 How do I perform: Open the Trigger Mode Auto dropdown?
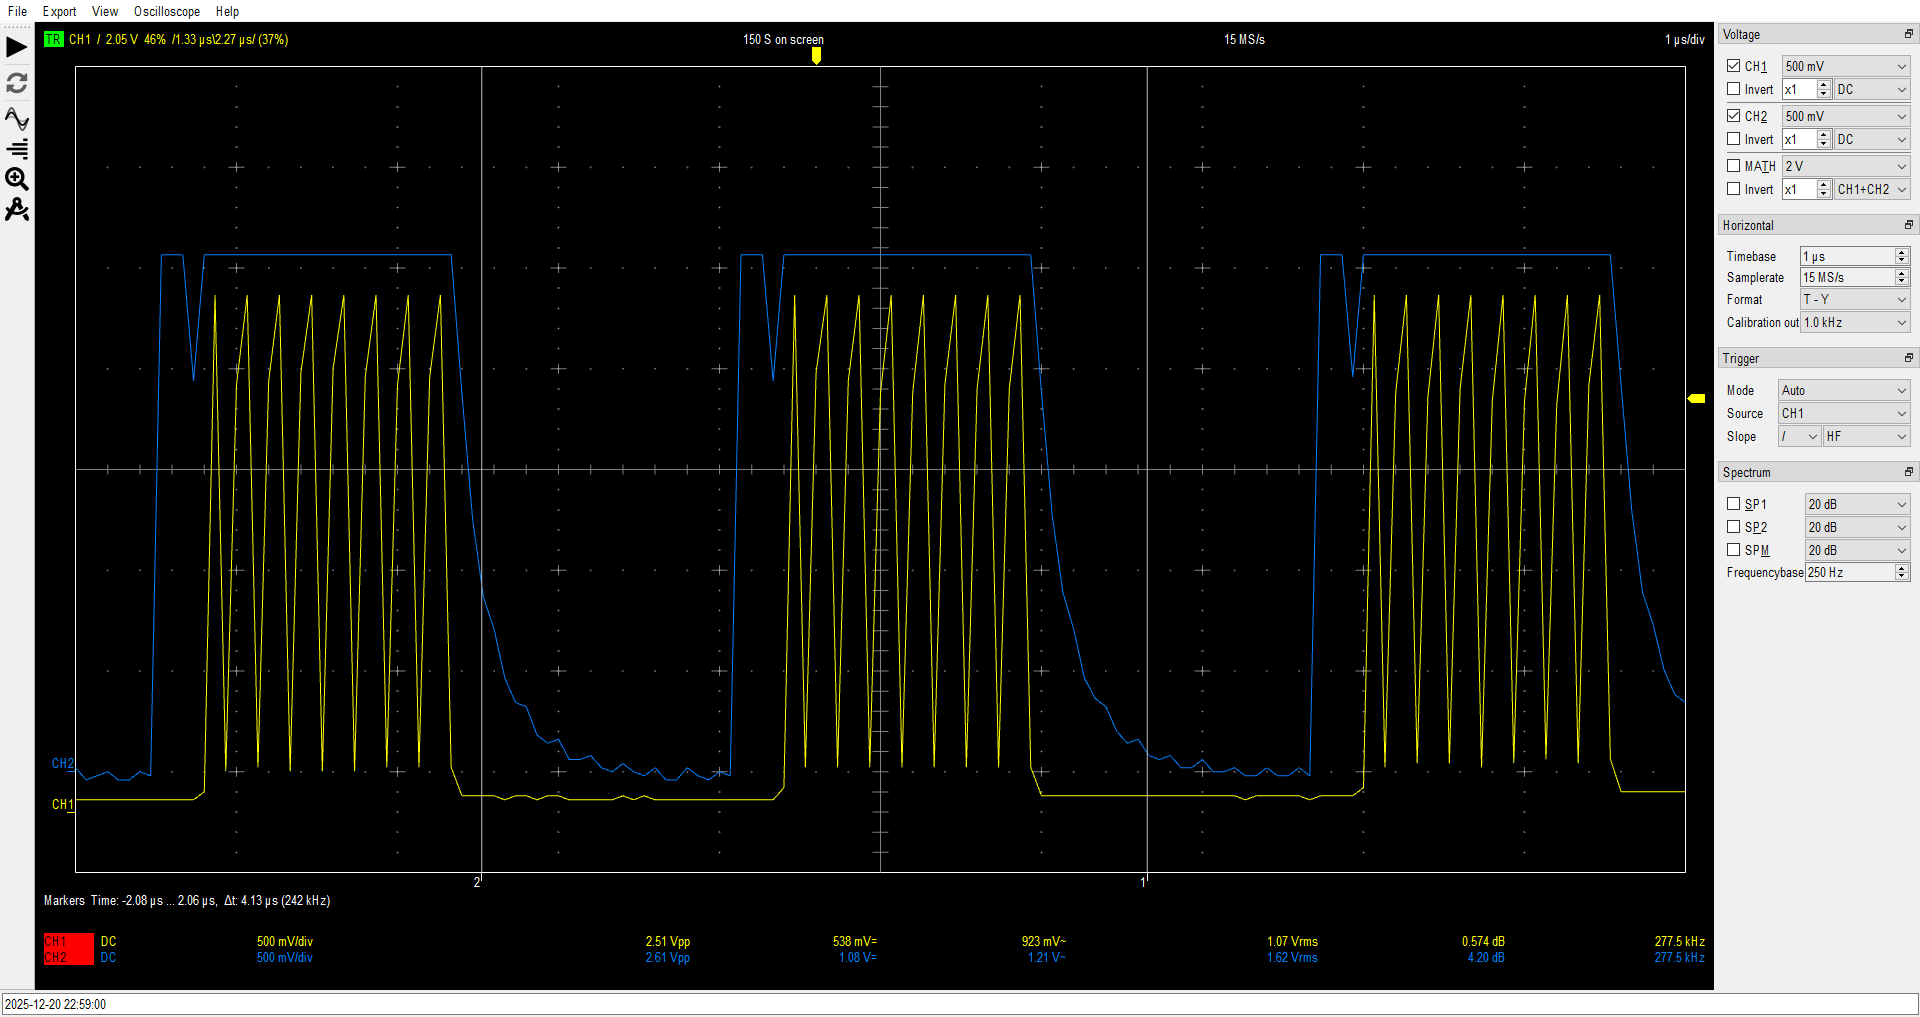[1843, 390]
